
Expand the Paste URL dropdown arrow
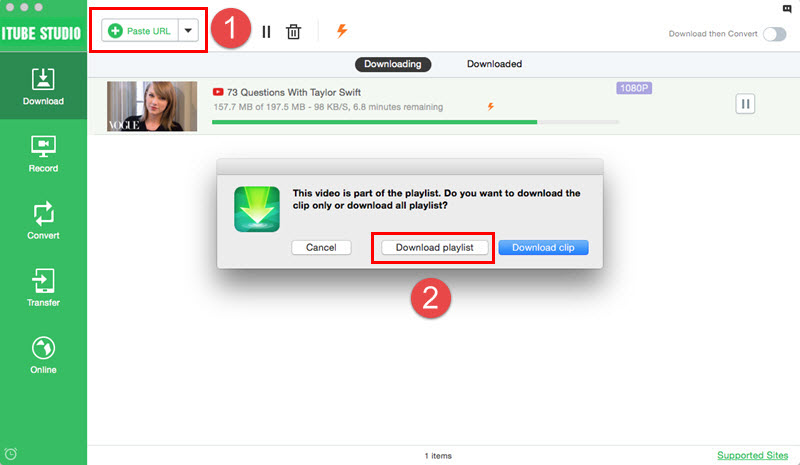[188, 31]
